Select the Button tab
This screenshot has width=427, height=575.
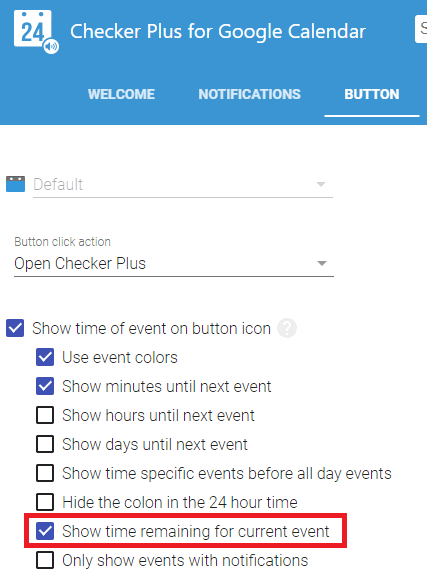click(x=372, y=94)
